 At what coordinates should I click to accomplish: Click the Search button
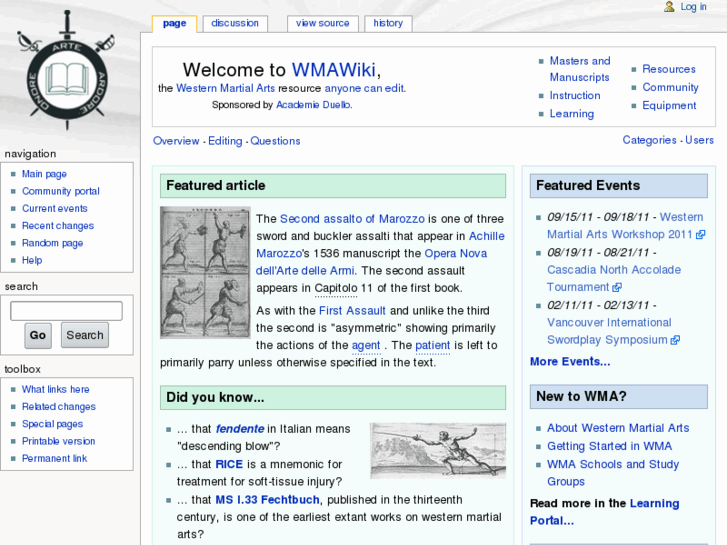(85, 335)
